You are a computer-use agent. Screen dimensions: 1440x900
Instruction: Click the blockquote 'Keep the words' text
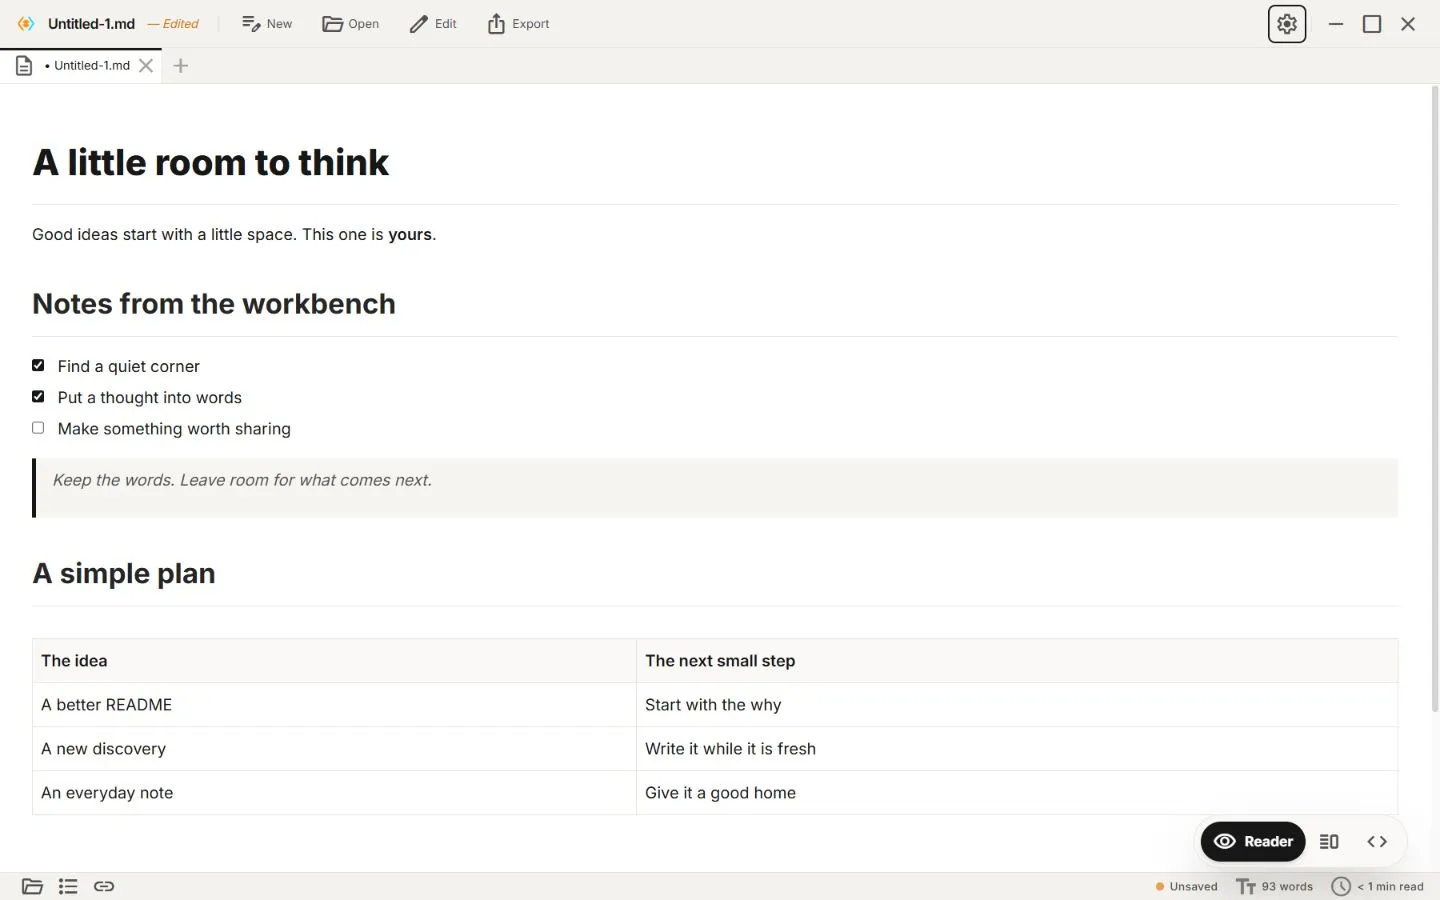tap(242, 480)
